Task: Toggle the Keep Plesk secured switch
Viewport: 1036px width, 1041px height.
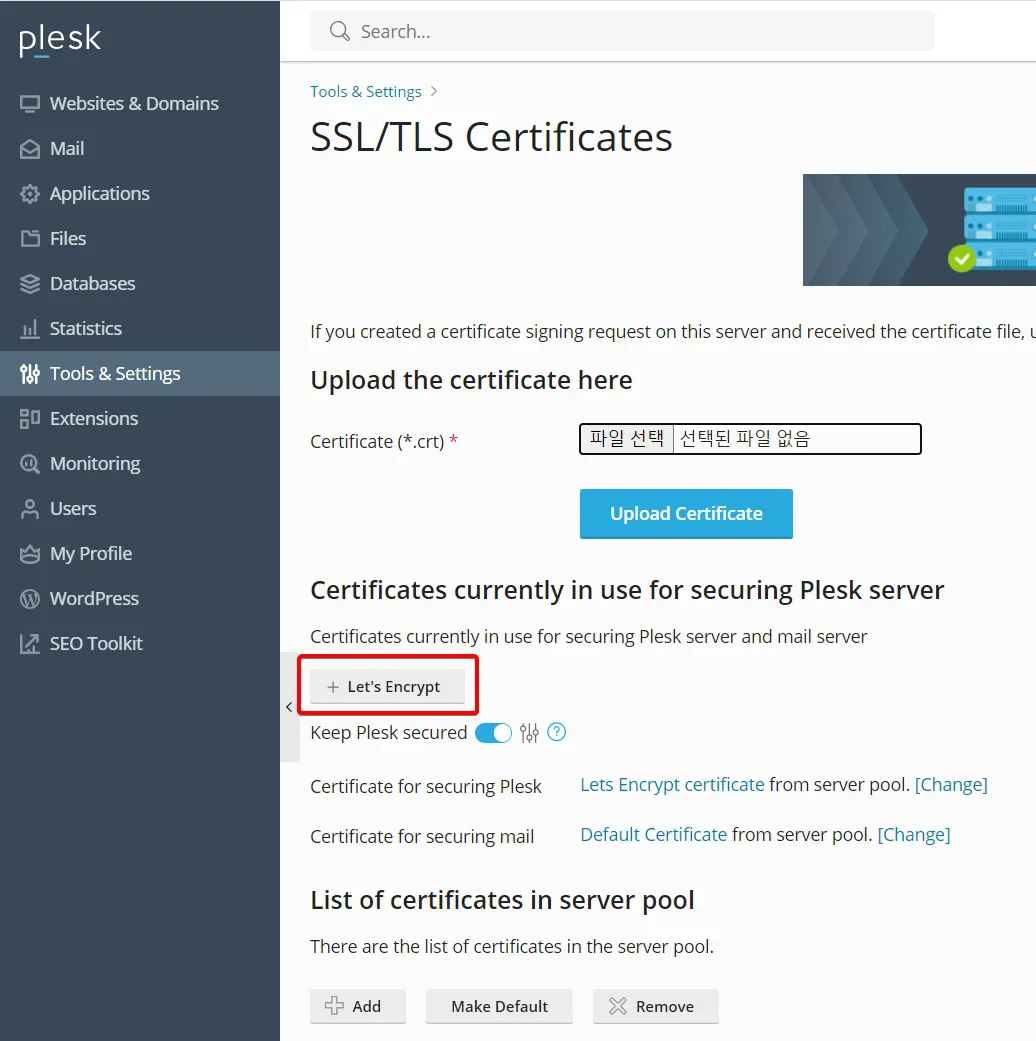Action: click(493, 733)
